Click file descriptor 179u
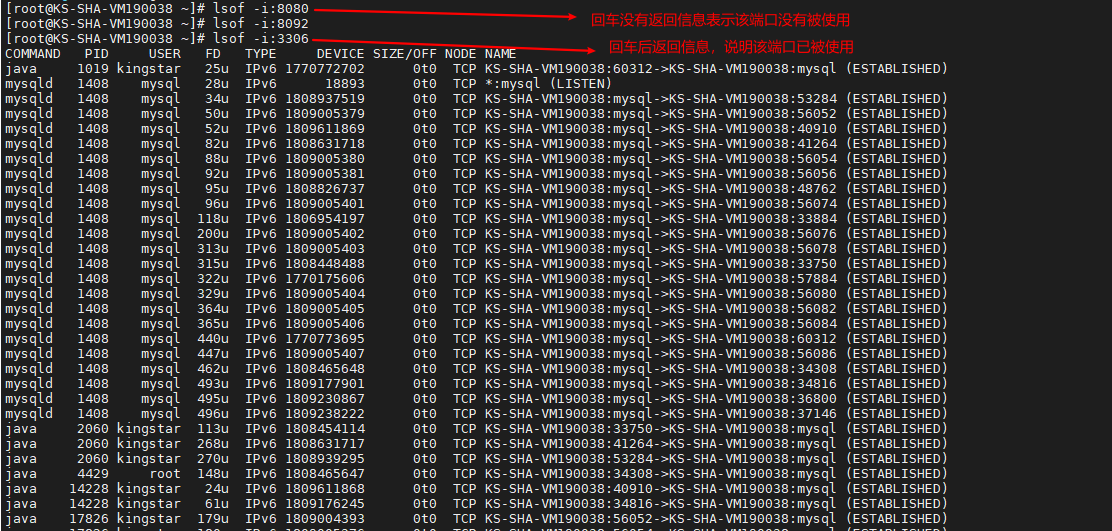The height and width of the screenshot is (531, 1112). (213, 519)
